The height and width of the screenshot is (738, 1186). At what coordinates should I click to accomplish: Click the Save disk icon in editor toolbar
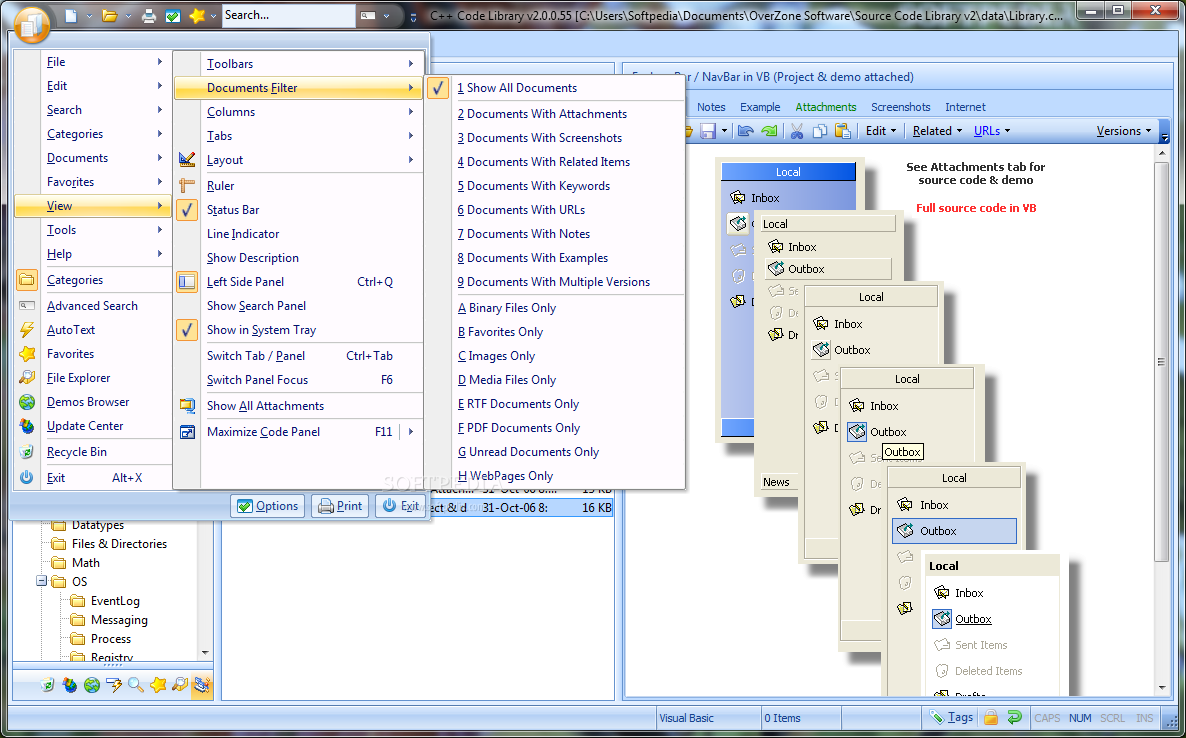point(708,131)
